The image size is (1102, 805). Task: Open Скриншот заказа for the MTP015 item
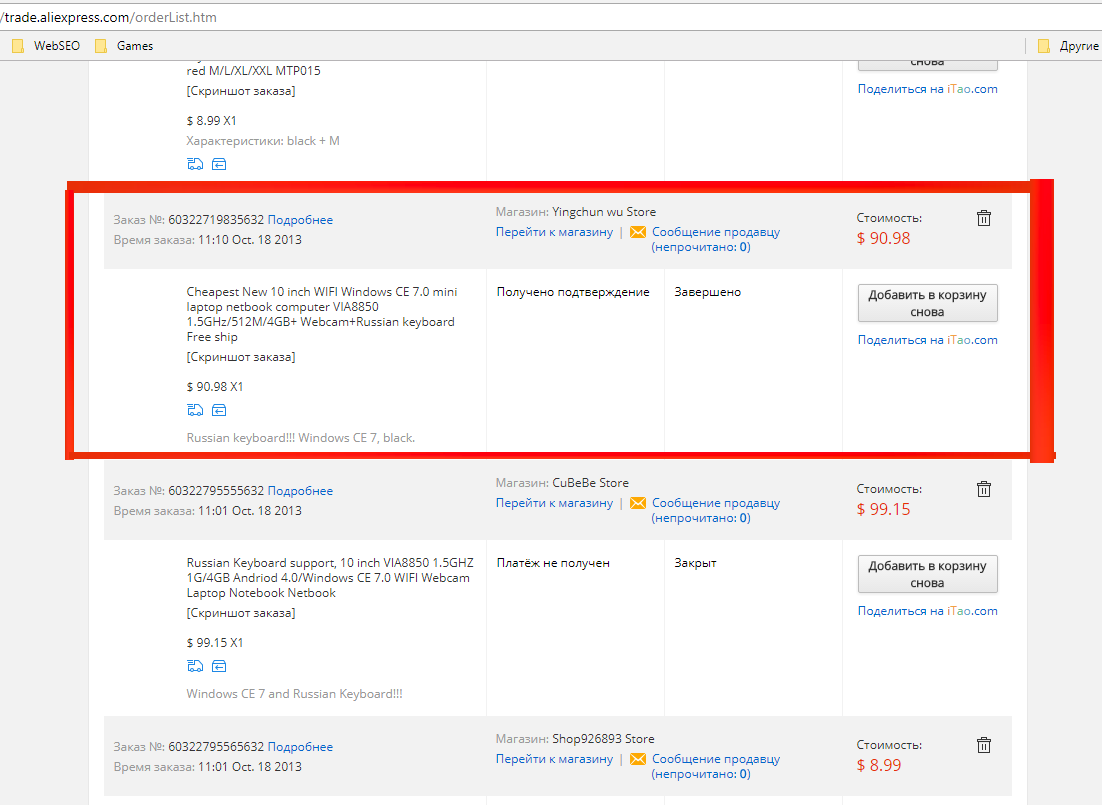click(241, 91)
